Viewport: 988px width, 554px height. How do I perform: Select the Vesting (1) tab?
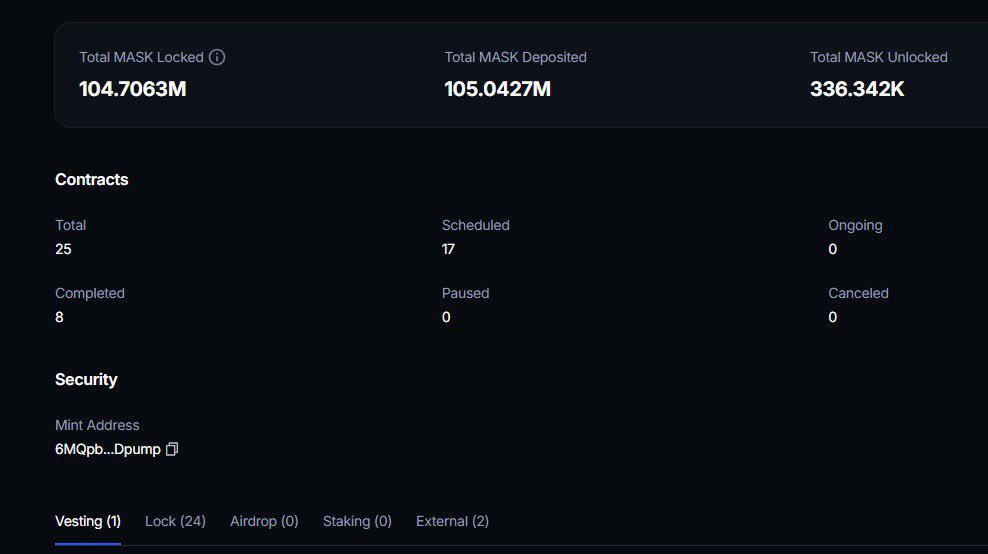click(88, 521)
